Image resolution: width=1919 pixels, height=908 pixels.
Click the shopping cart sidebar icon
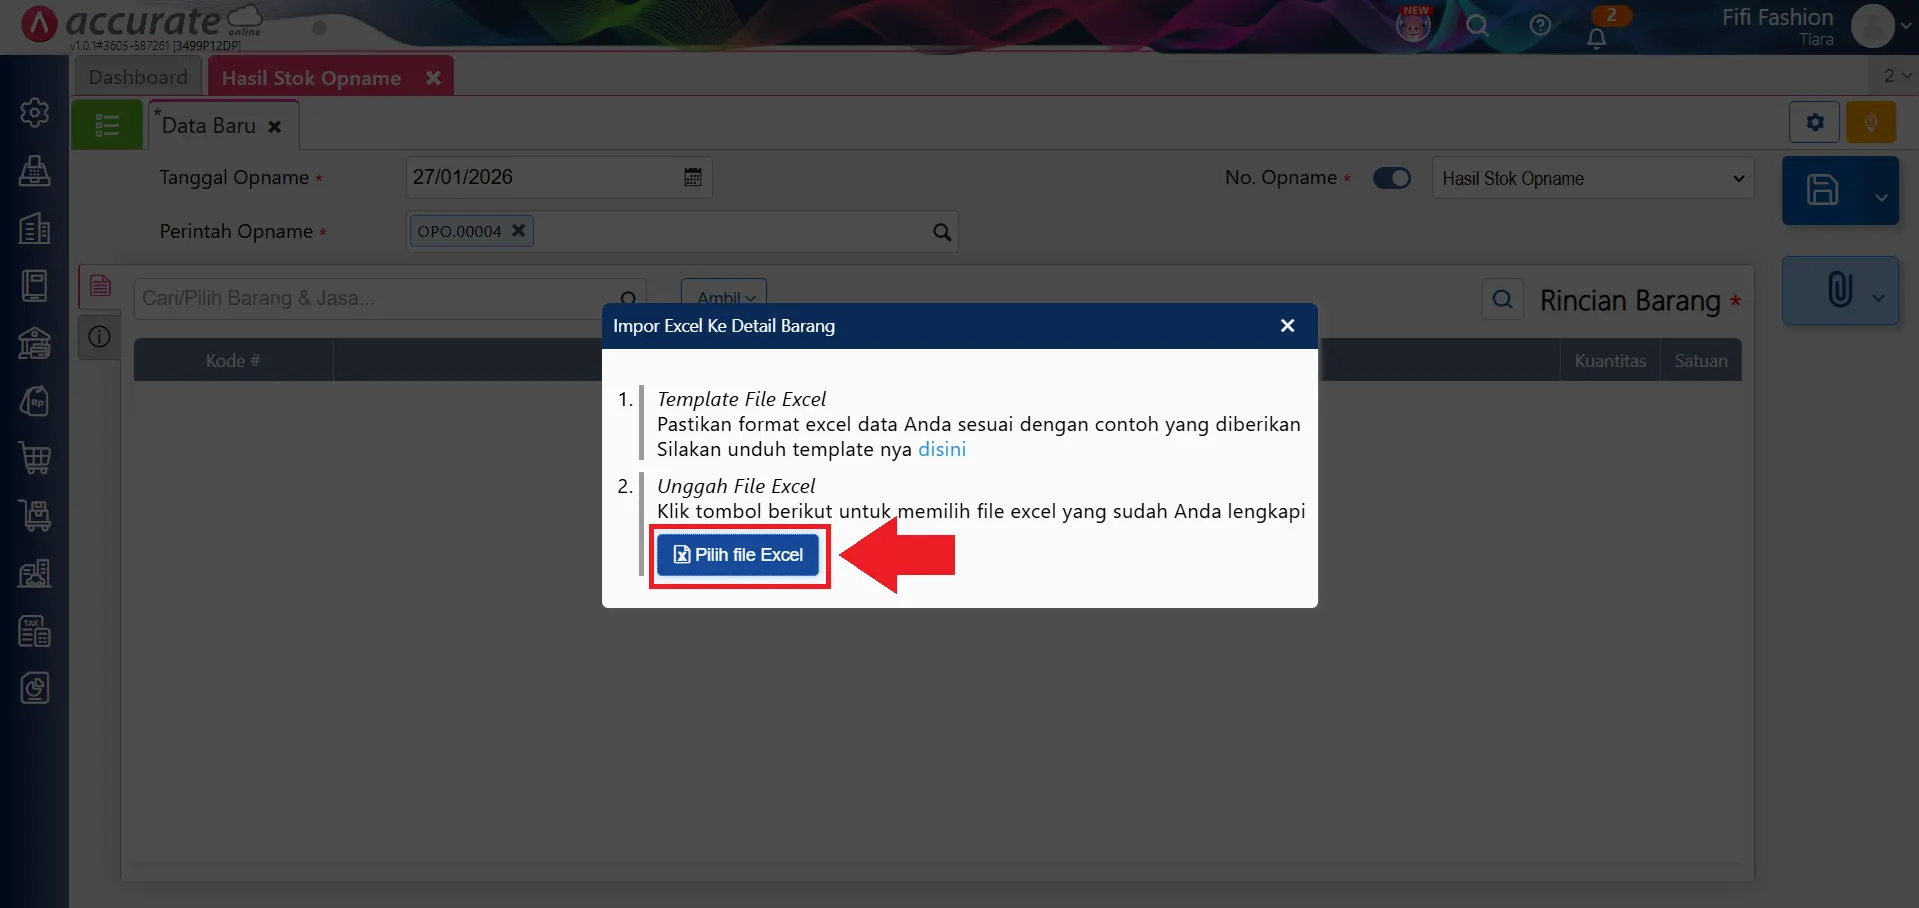35,458
